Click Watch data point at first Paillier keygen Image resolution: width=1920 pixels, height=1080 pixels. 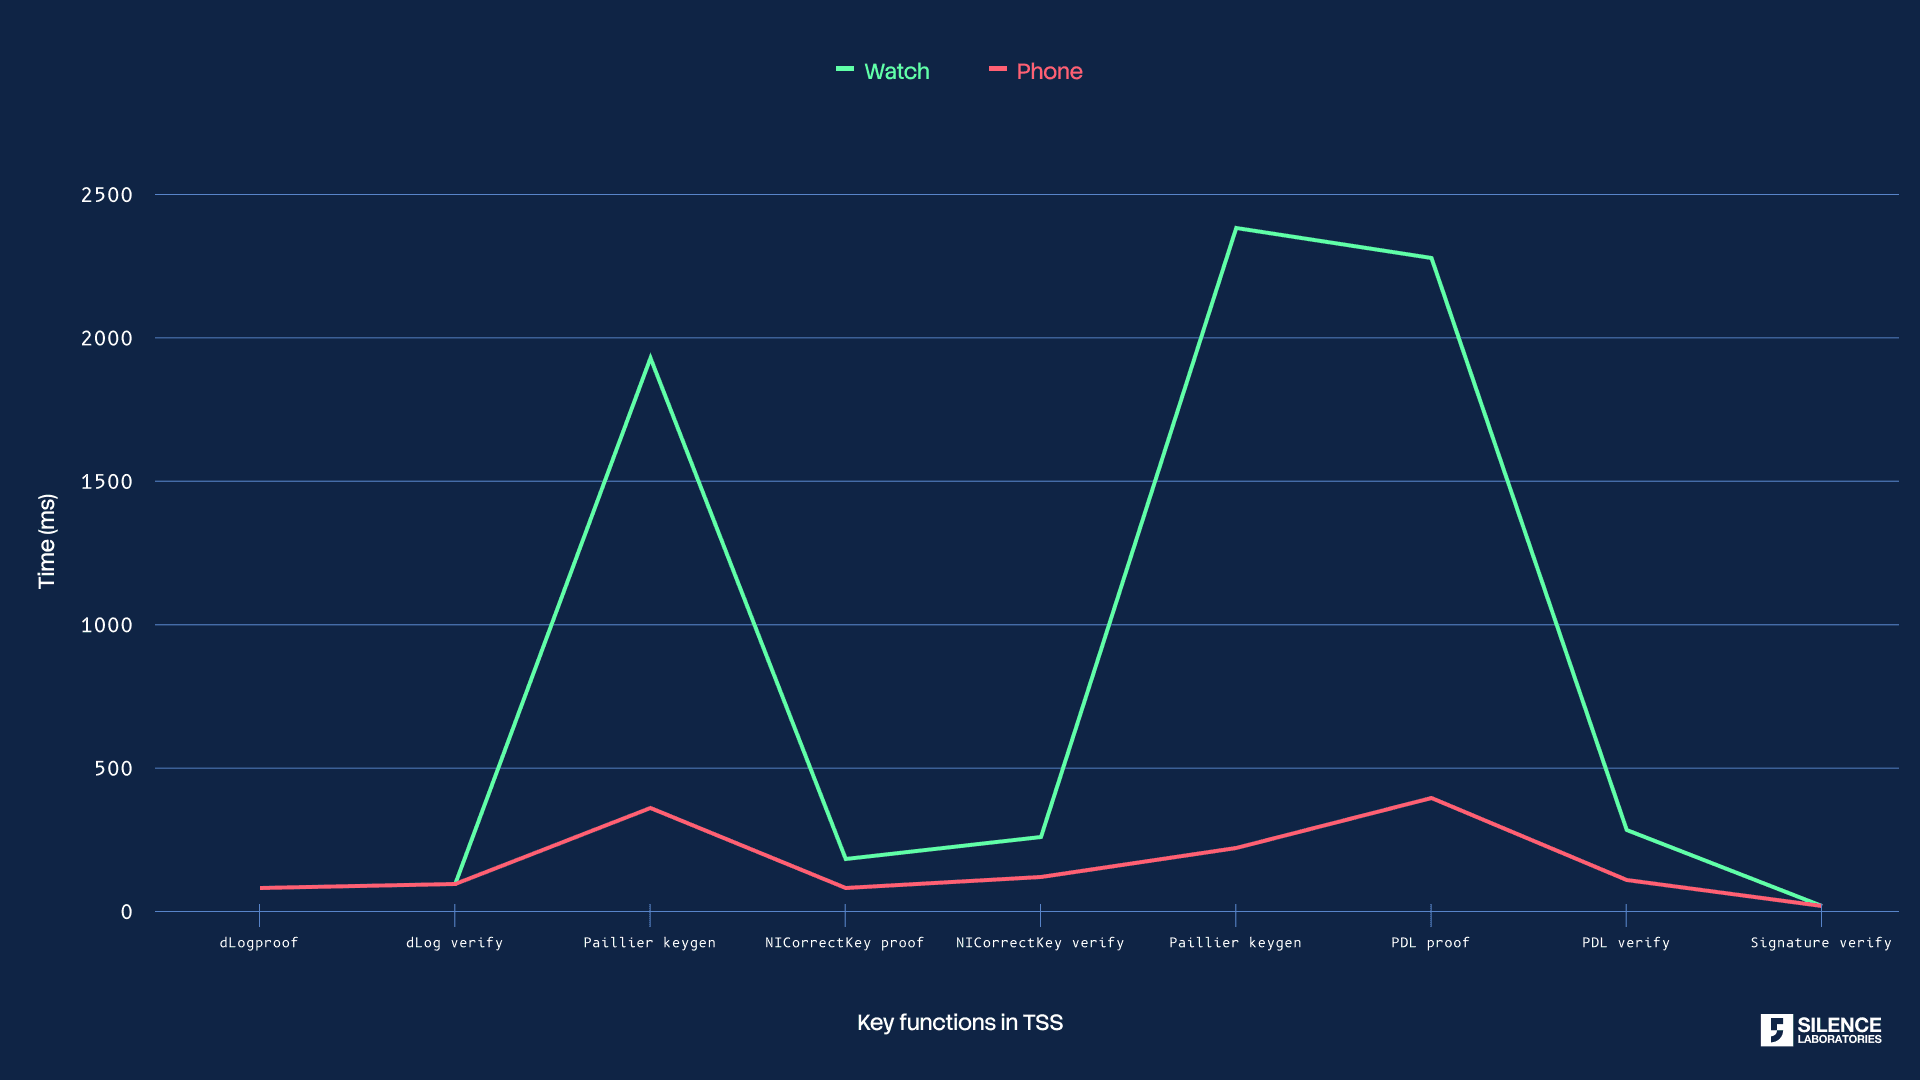tap(650, 358)
